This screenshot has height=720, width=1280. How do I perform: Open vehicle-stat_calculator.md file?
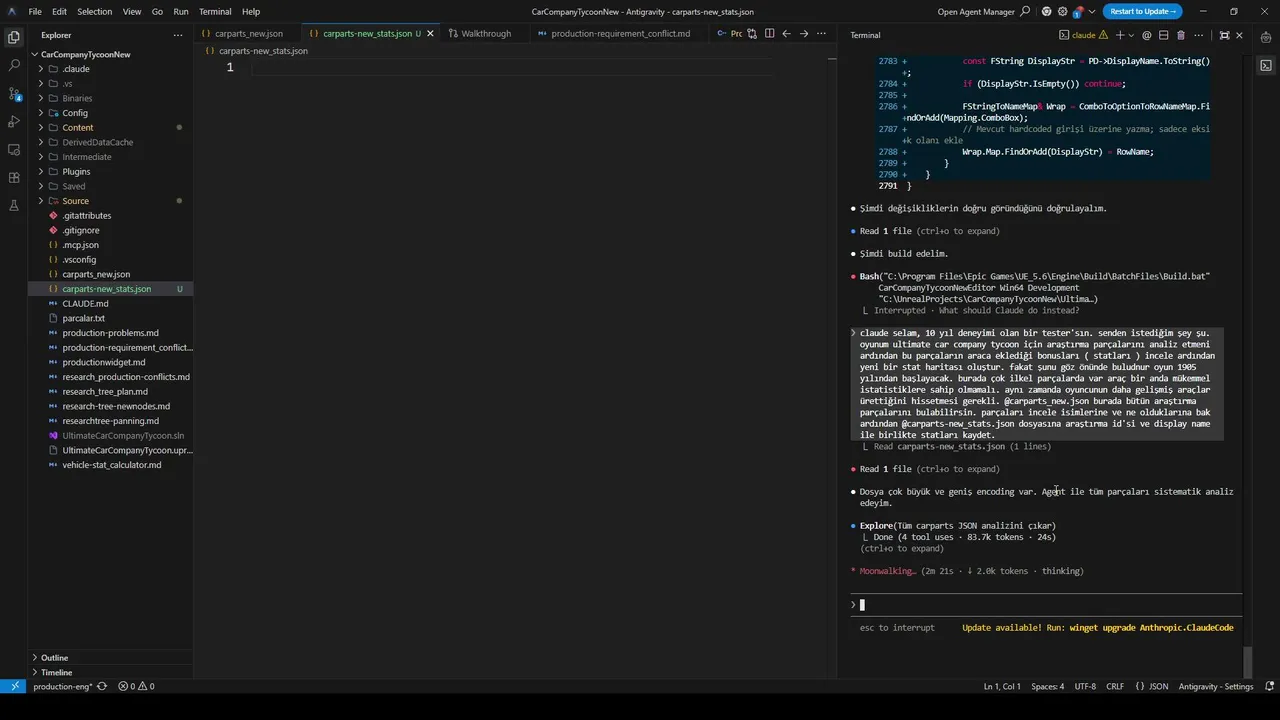111,465
